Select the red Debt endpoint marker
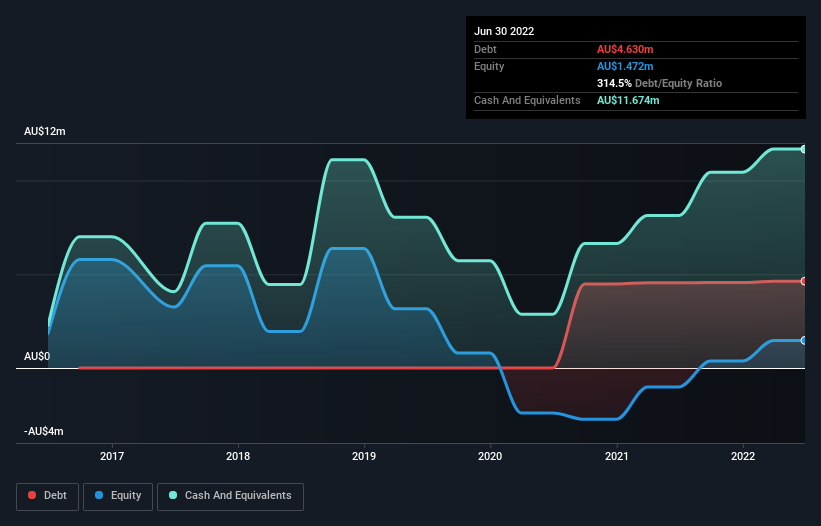Image resolution: width=821 pixels, height=526 pixels. click(x=804, y=281)
